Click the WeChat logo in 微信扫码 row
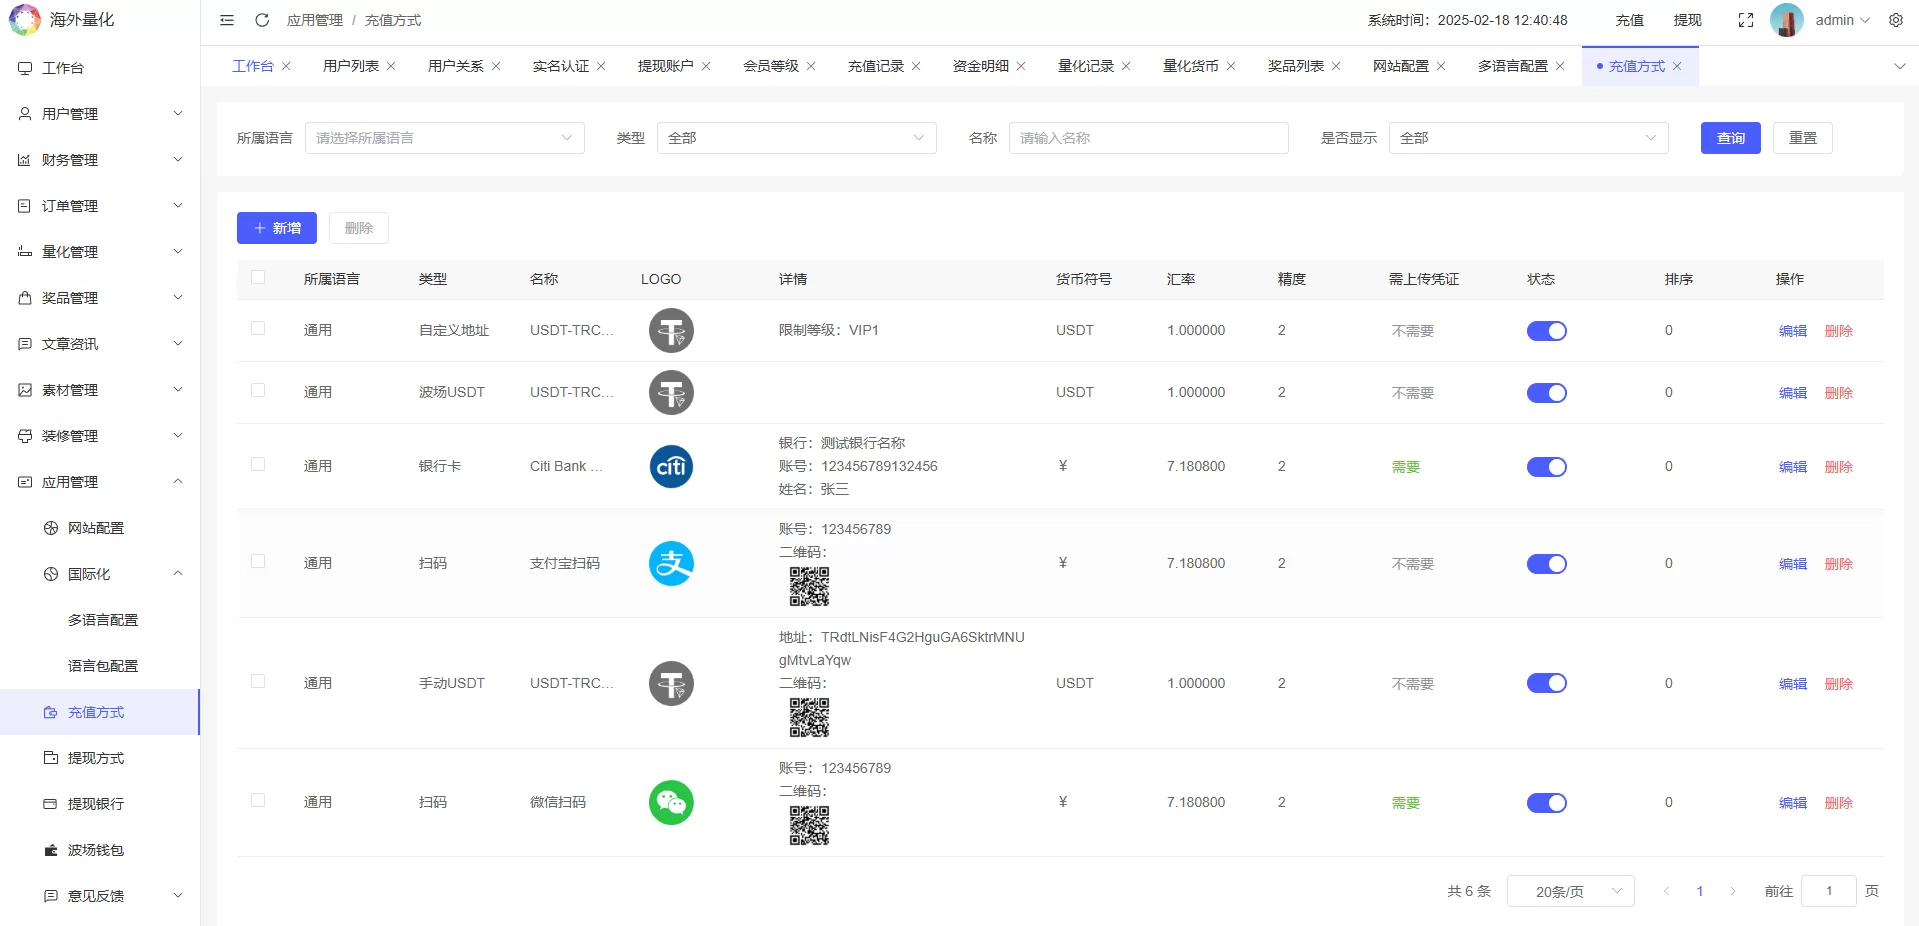 pyautogui.click(x=670, y=802)
